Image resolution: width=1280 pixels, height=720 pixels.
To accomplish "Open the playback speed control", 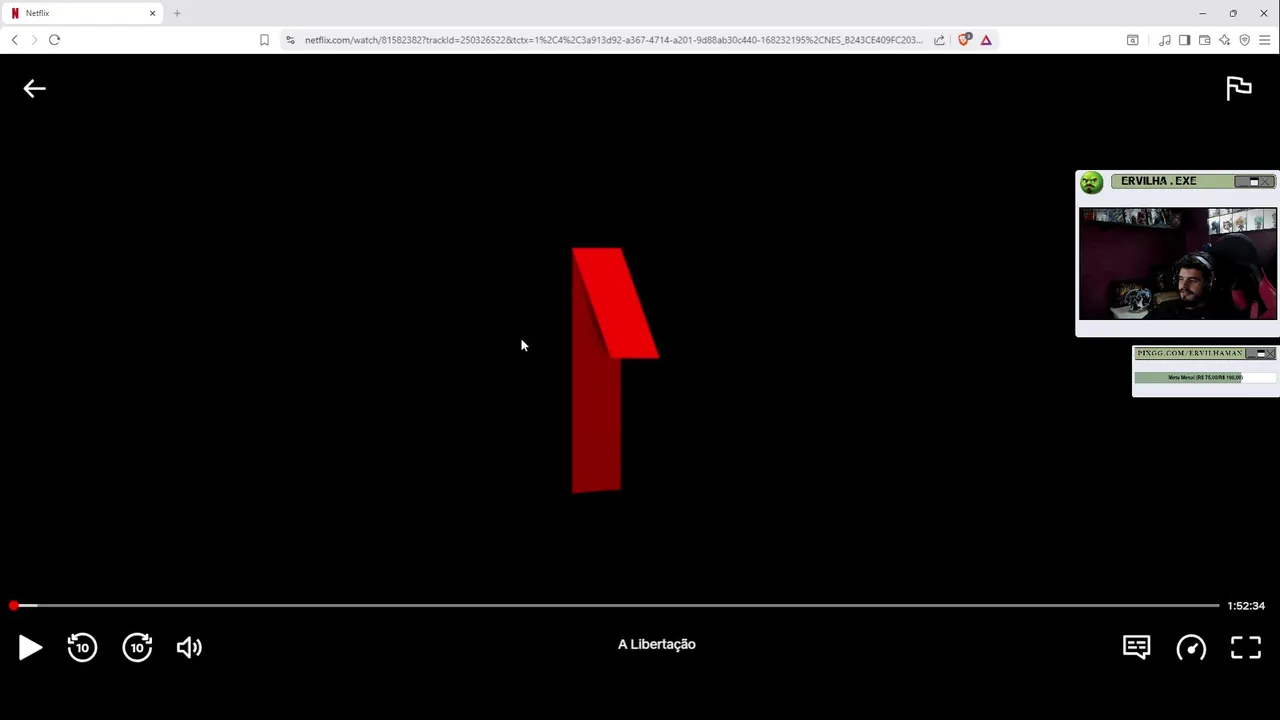I will [x=1191, y=648].
